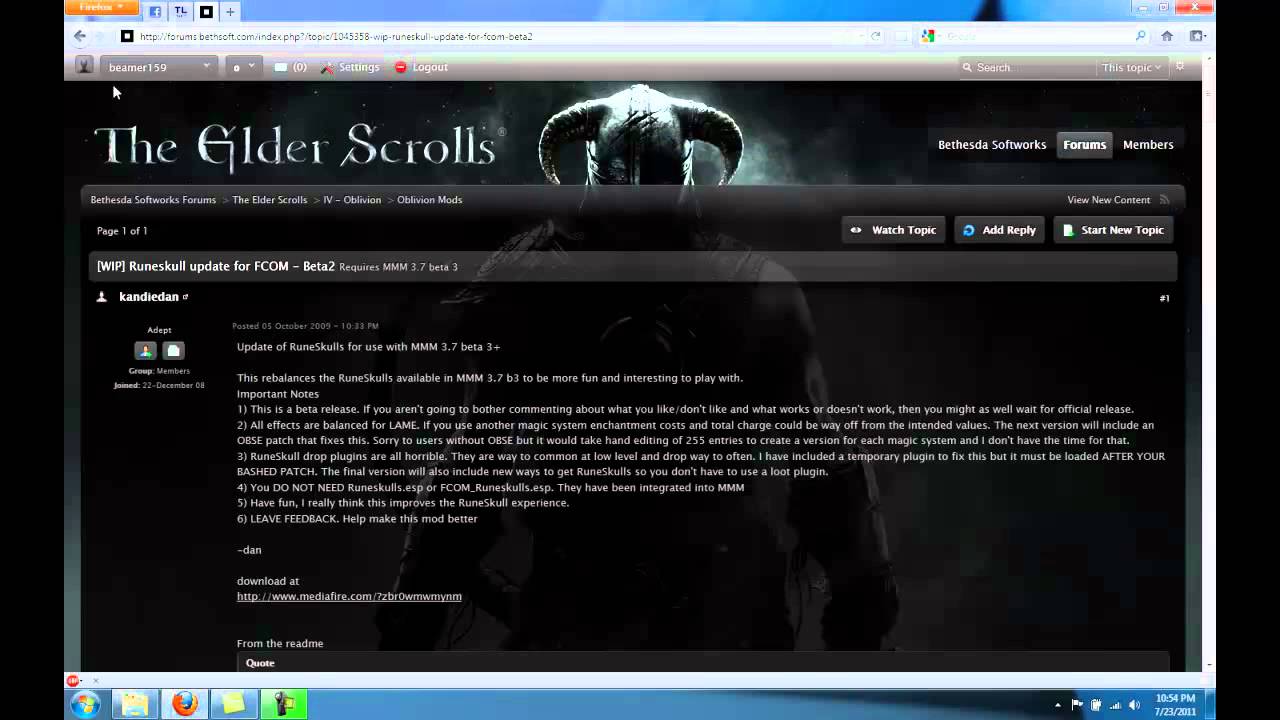Go to IV – Oblivion breadcrumb
The image size is (1280, 720).
tap(352, 200)
